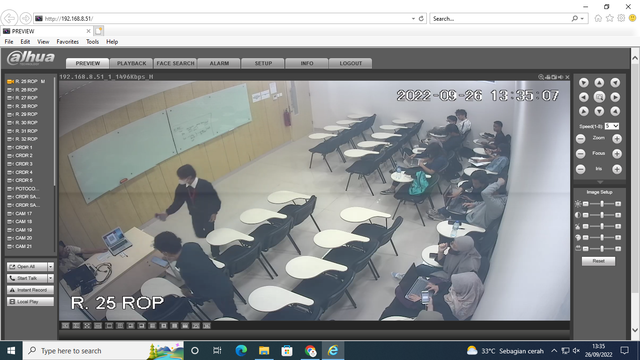
Task: Click the Task View taskbar icon
Action: (x=217, y=351)
